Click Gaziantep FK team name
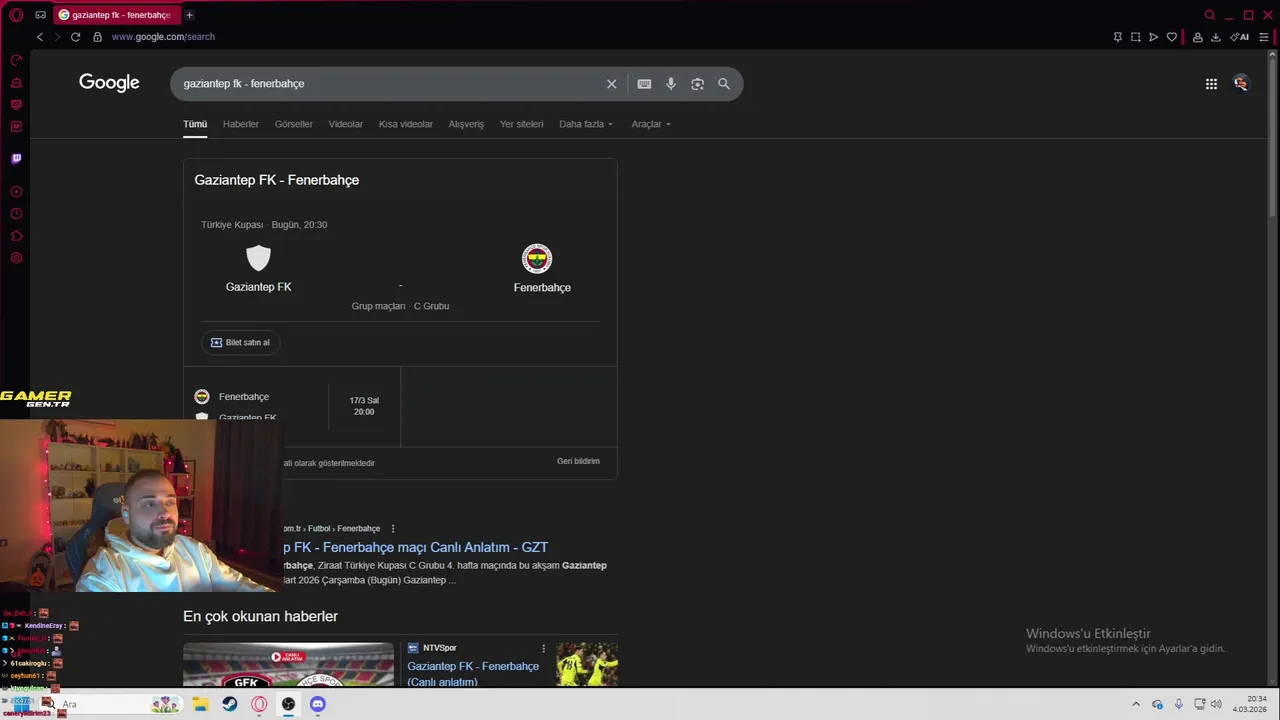The height and width of the screenshot is (720, 1280). [x=258, y=287]
